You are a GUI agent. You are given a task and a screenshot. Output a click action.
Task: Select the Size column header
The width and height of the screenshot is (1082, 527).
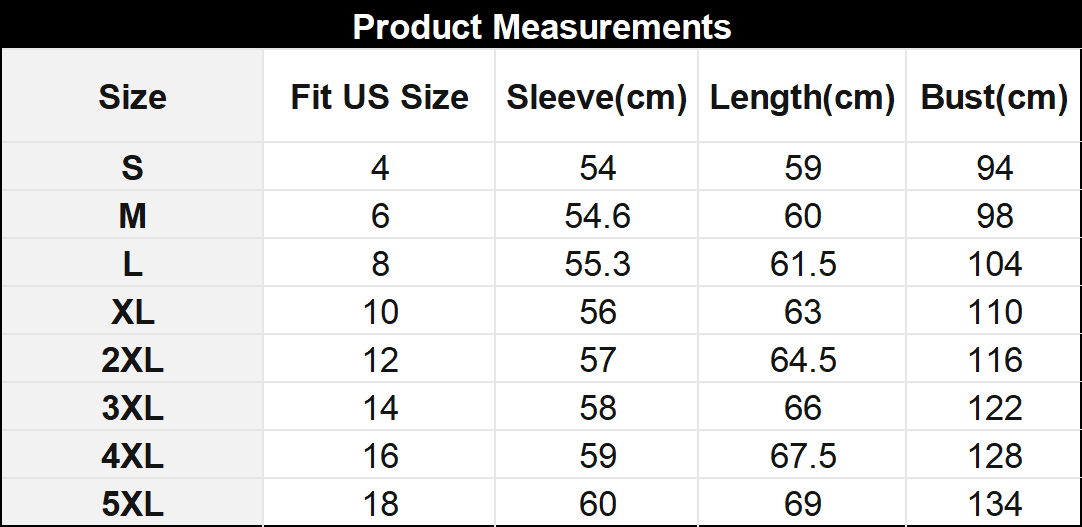pyautogui.click(x=132, y=97)
